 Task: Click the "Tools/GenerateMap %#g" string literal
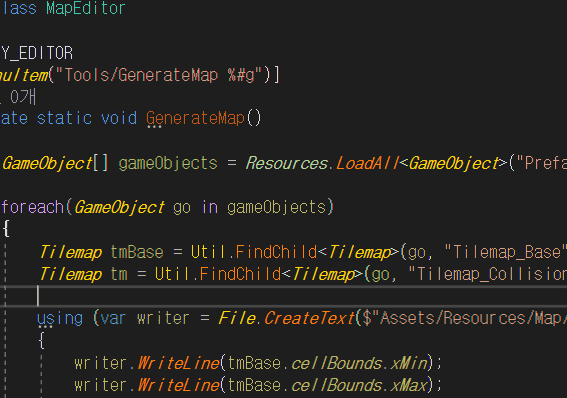point(159,76)
